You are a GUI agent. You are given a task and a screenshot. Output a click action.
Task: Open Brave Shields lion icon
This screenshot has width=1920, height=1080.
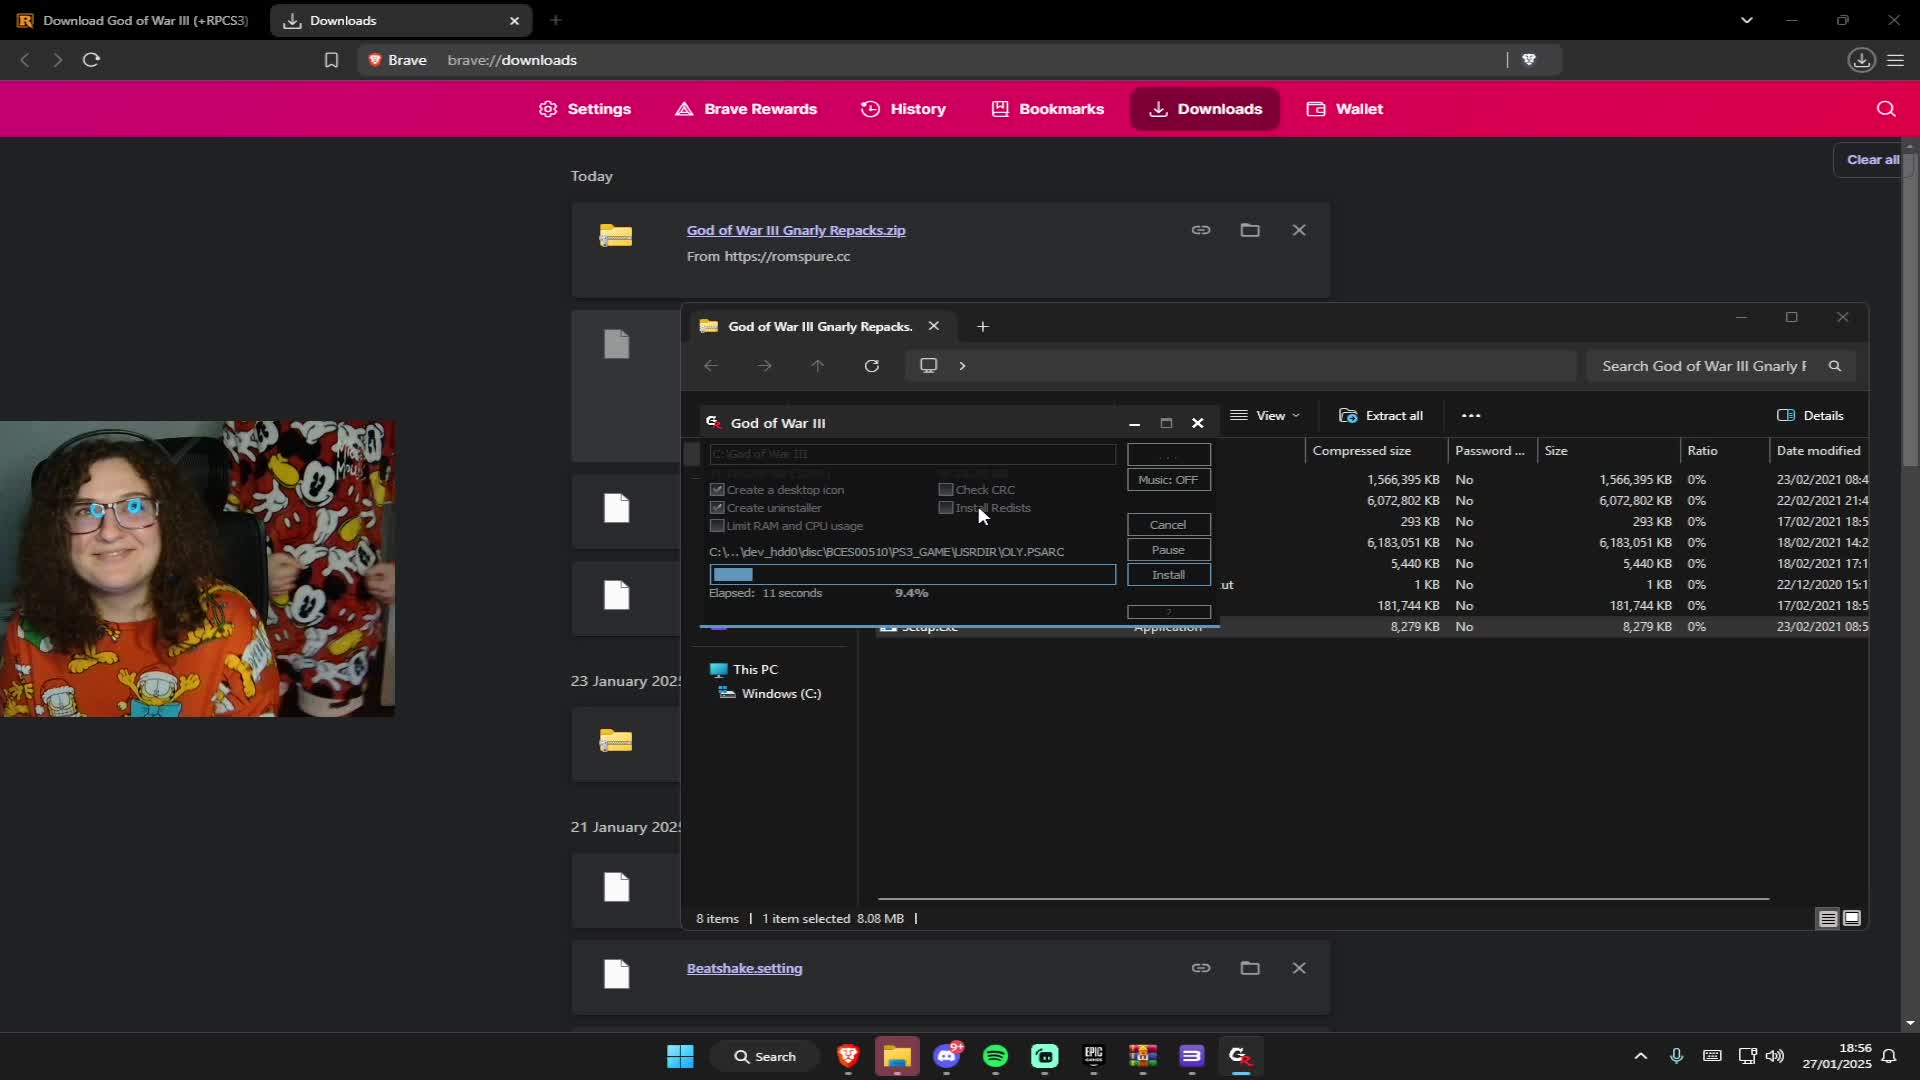[x=1528, y=60]
